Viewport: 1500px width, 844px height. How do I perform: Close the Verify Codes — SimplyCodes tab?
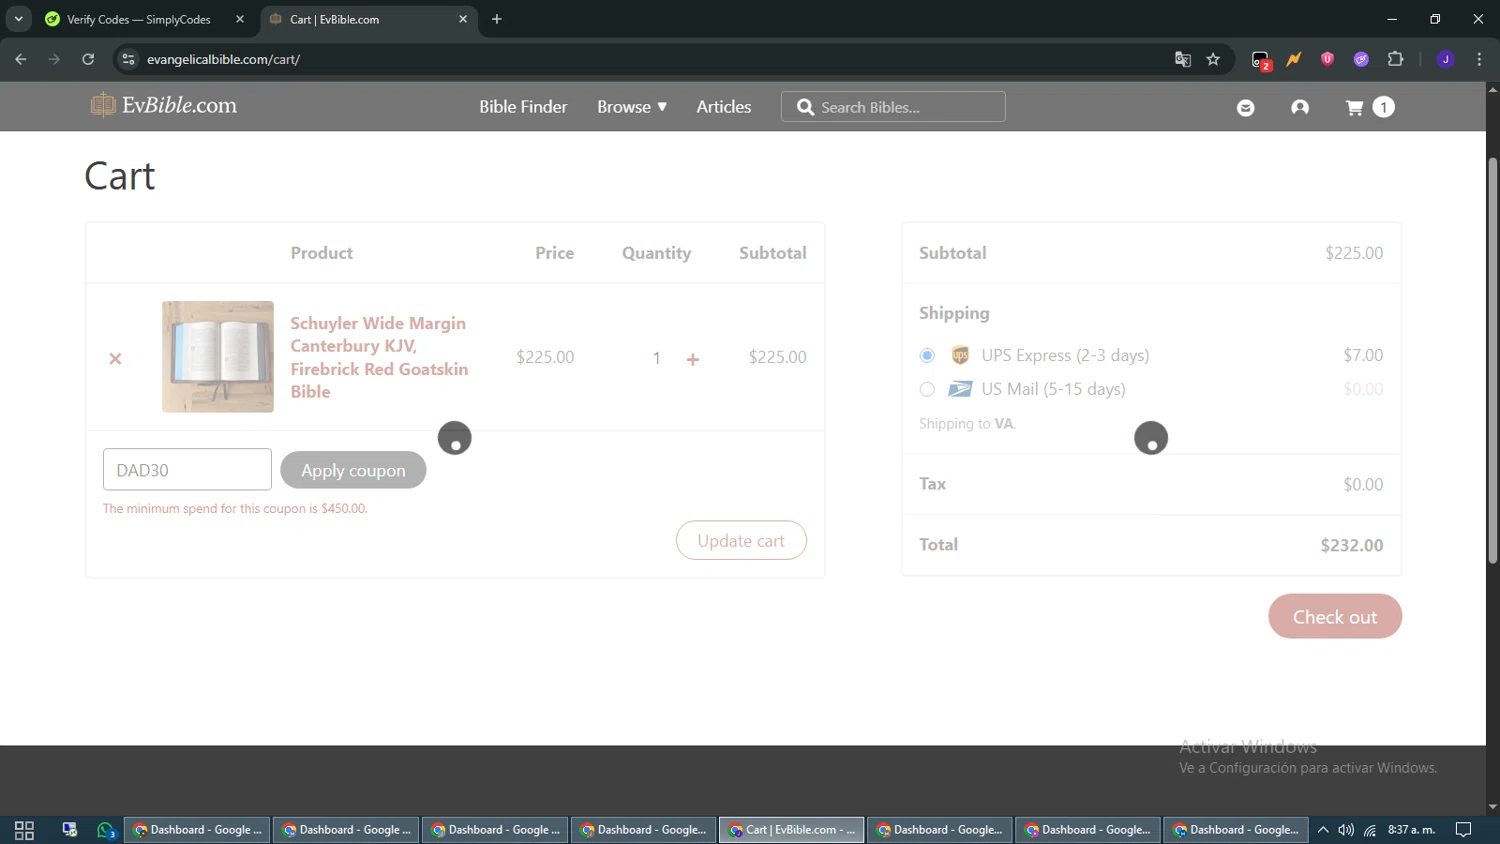240,19
